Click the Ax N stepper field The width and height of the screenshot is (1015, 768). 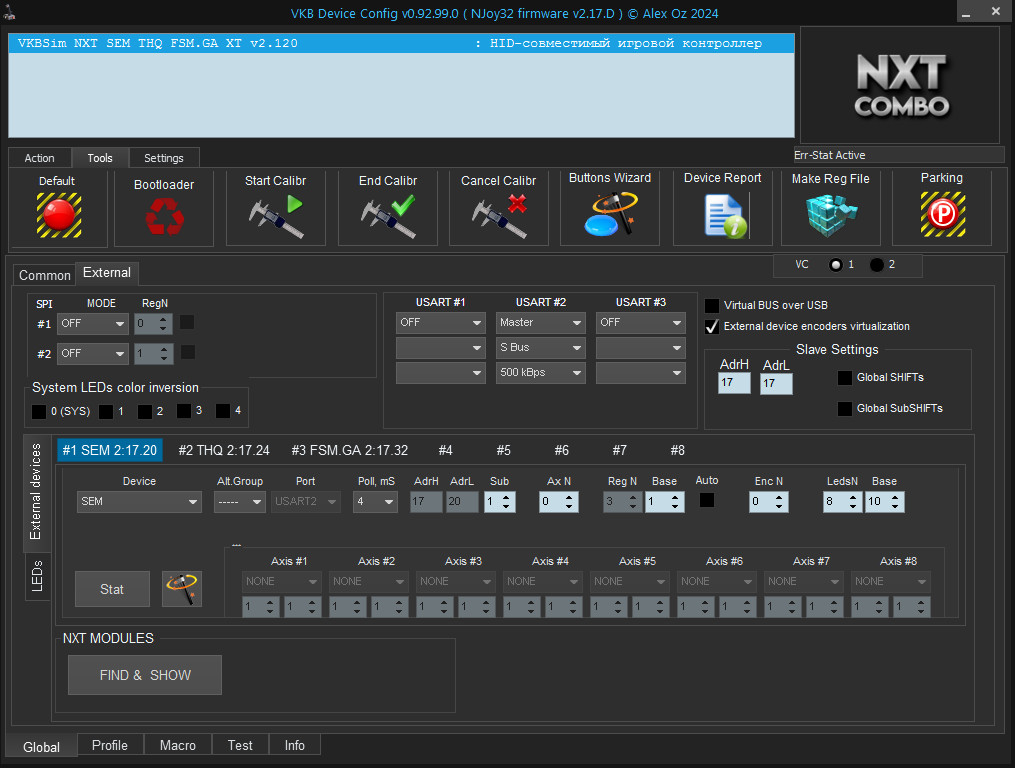click(x=559, y=502)
